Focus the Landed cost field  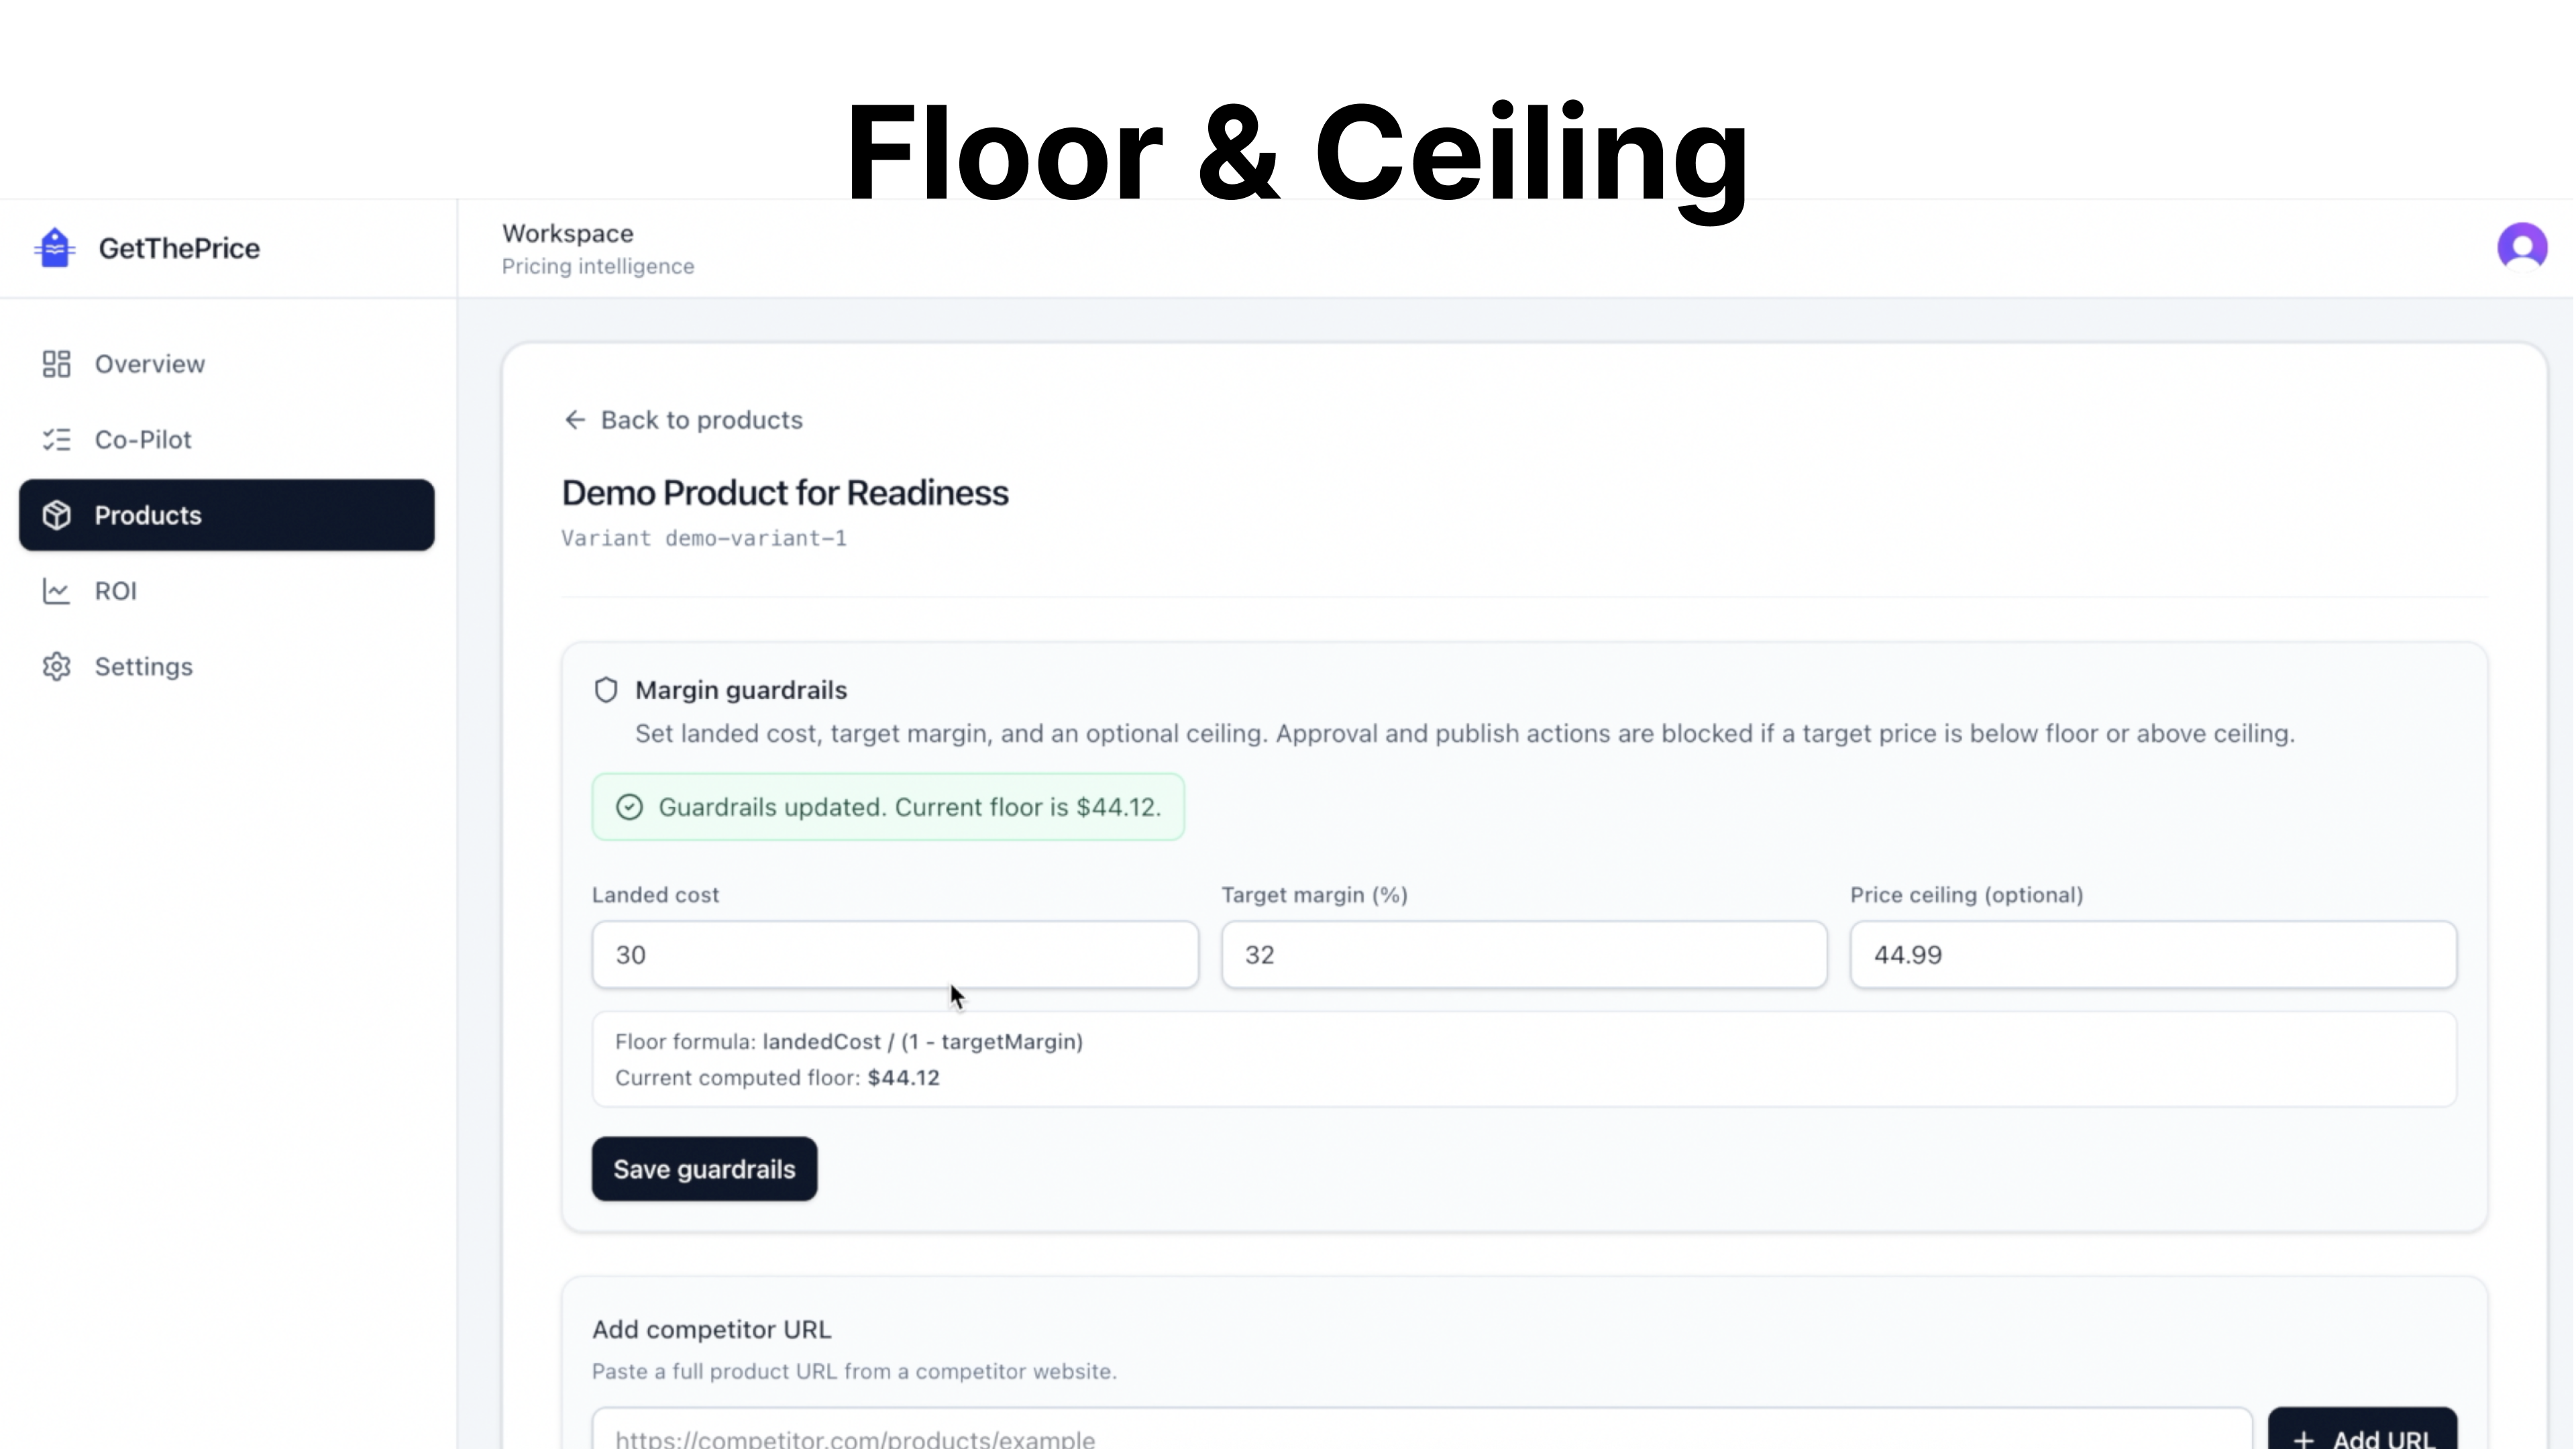tap(894, 955)
